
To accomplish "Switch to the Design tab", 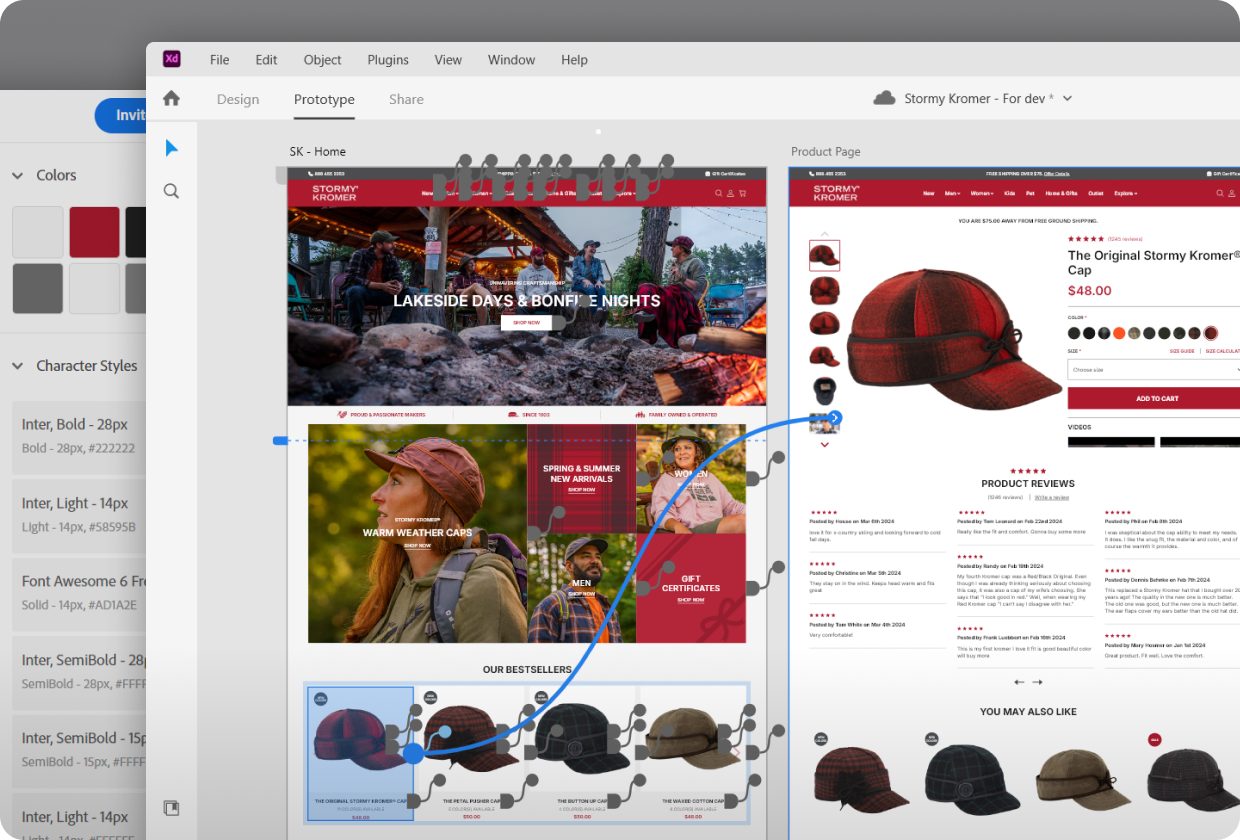I will [238, 99].
